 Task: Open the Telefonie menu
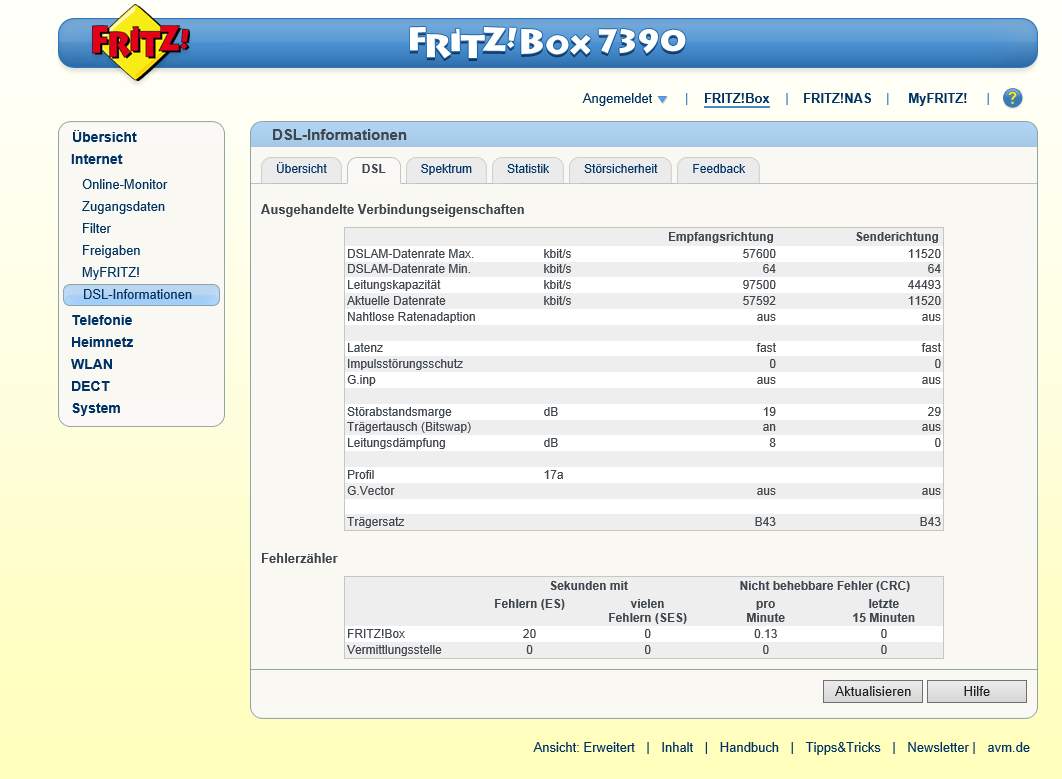(102, 320)
